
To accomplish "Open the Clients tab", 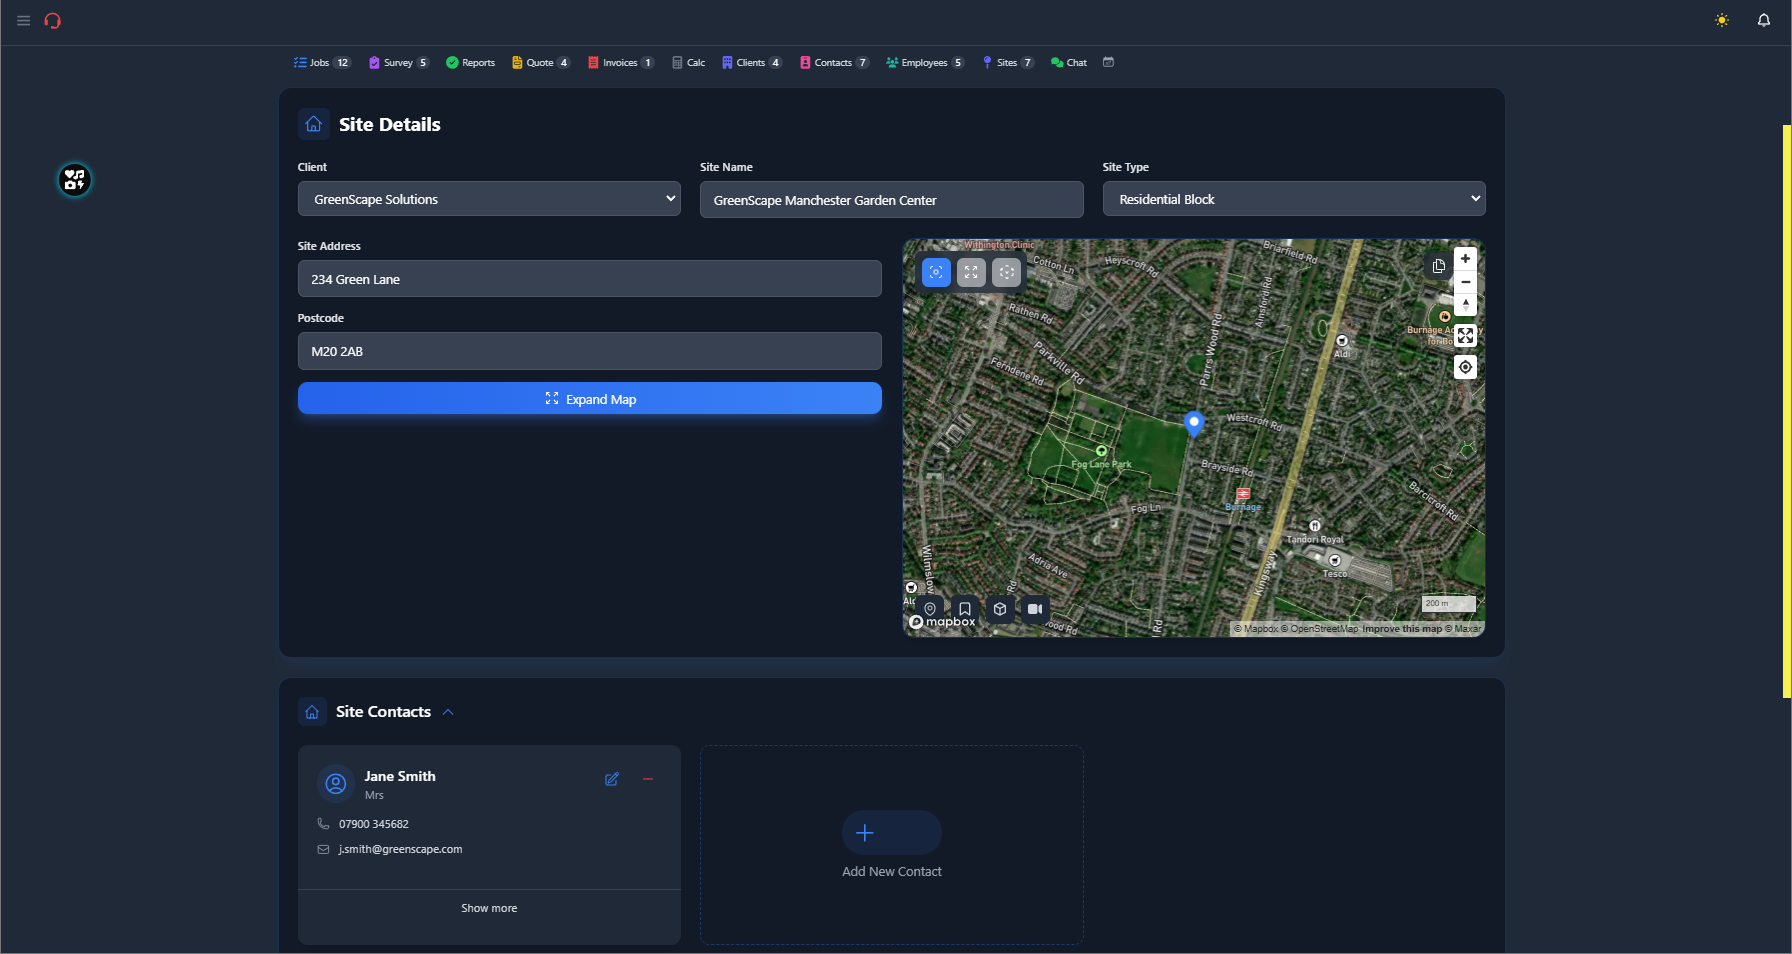I will point(752,62).
